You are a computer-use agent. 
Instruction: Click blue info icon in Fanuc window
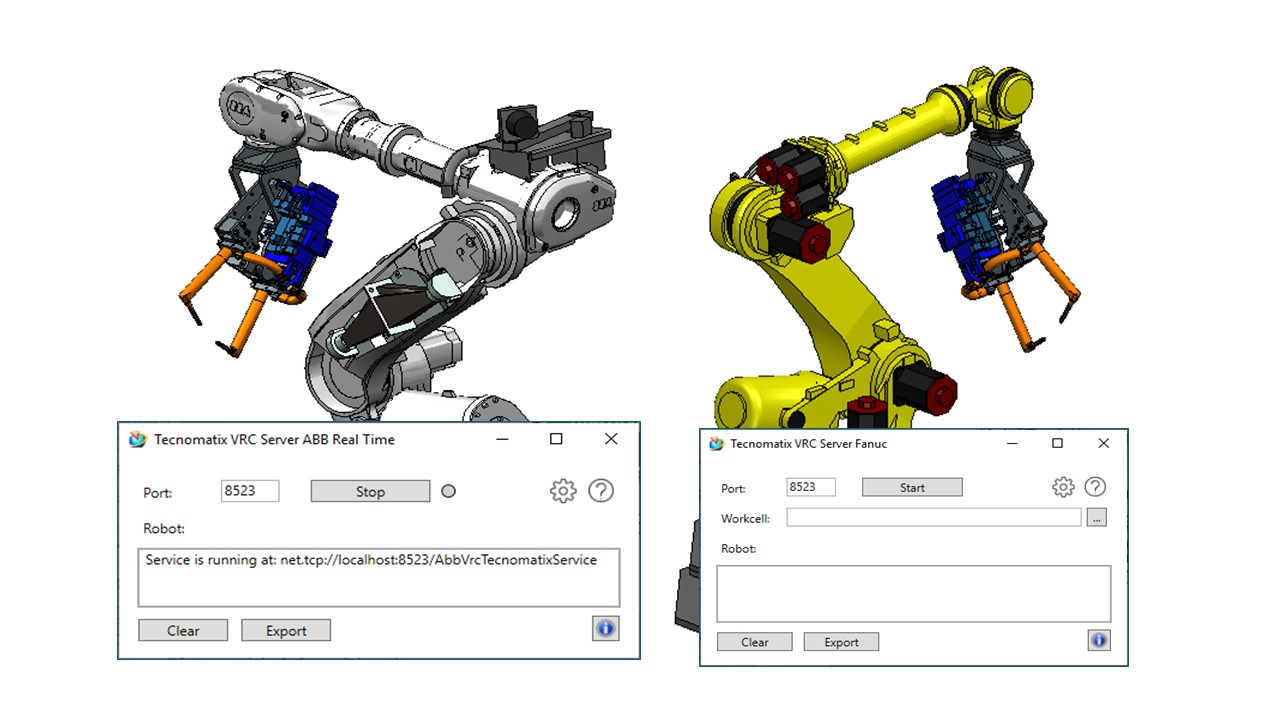(1099, 640)
